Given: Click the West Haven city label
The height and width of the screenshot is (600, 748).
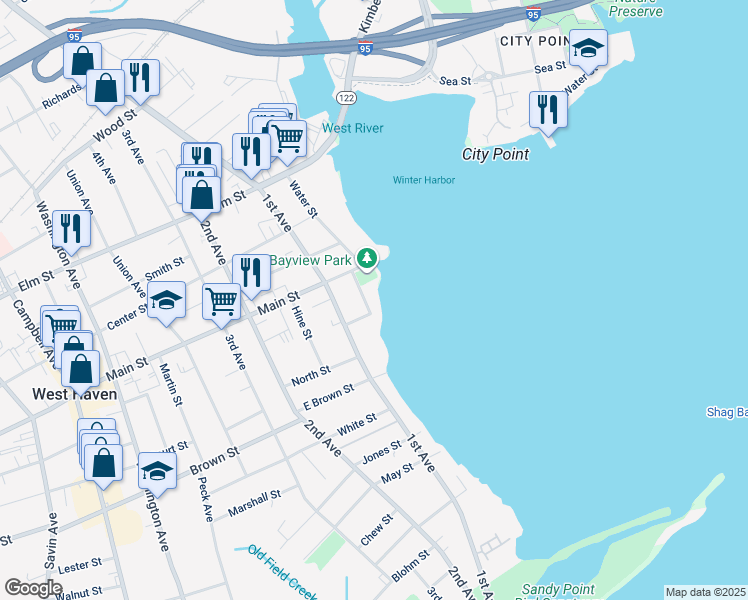Looking at the screenshot, I should (74, 394).
